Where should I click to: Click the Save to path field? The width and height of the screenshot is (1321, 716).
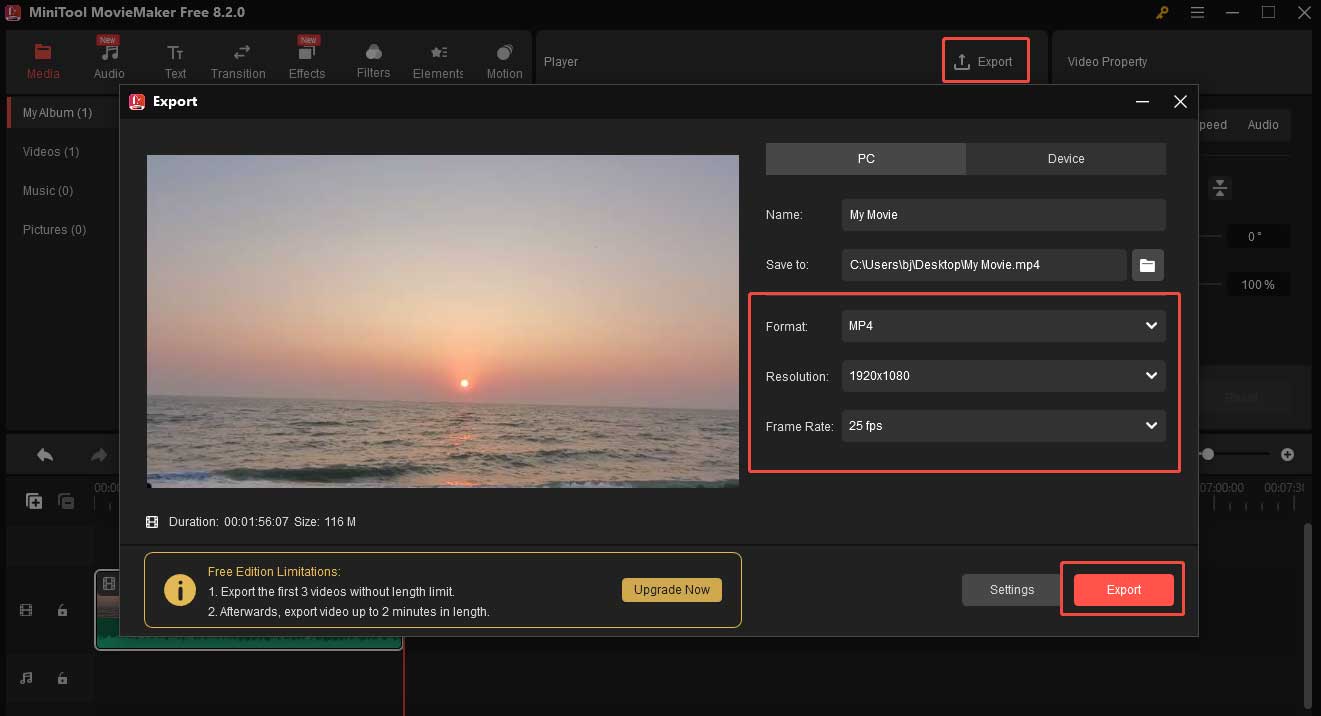[x=984, y=265]
